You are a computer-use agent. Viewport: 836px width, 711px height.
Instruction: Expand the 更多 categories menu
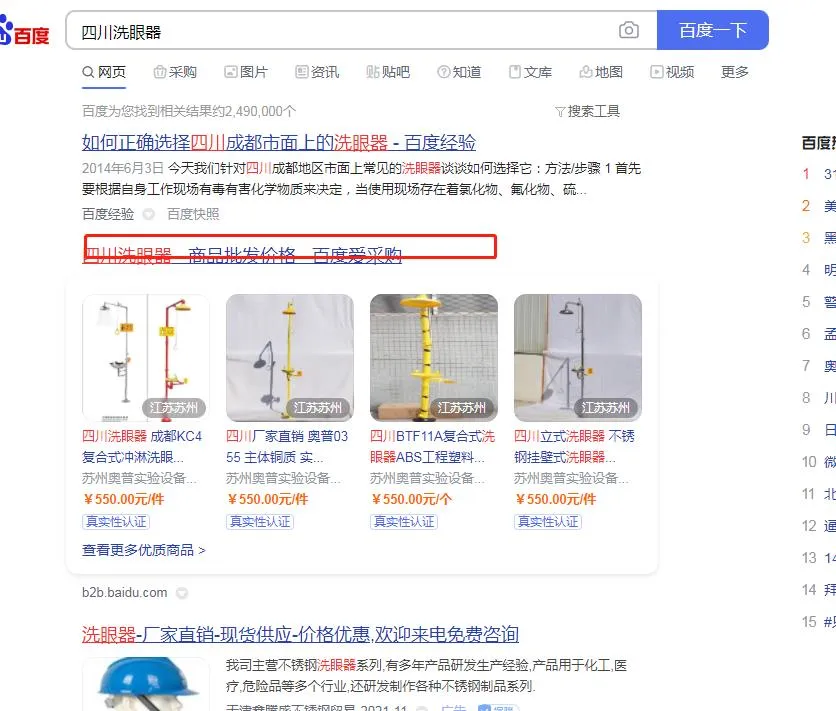pos(735,72)
